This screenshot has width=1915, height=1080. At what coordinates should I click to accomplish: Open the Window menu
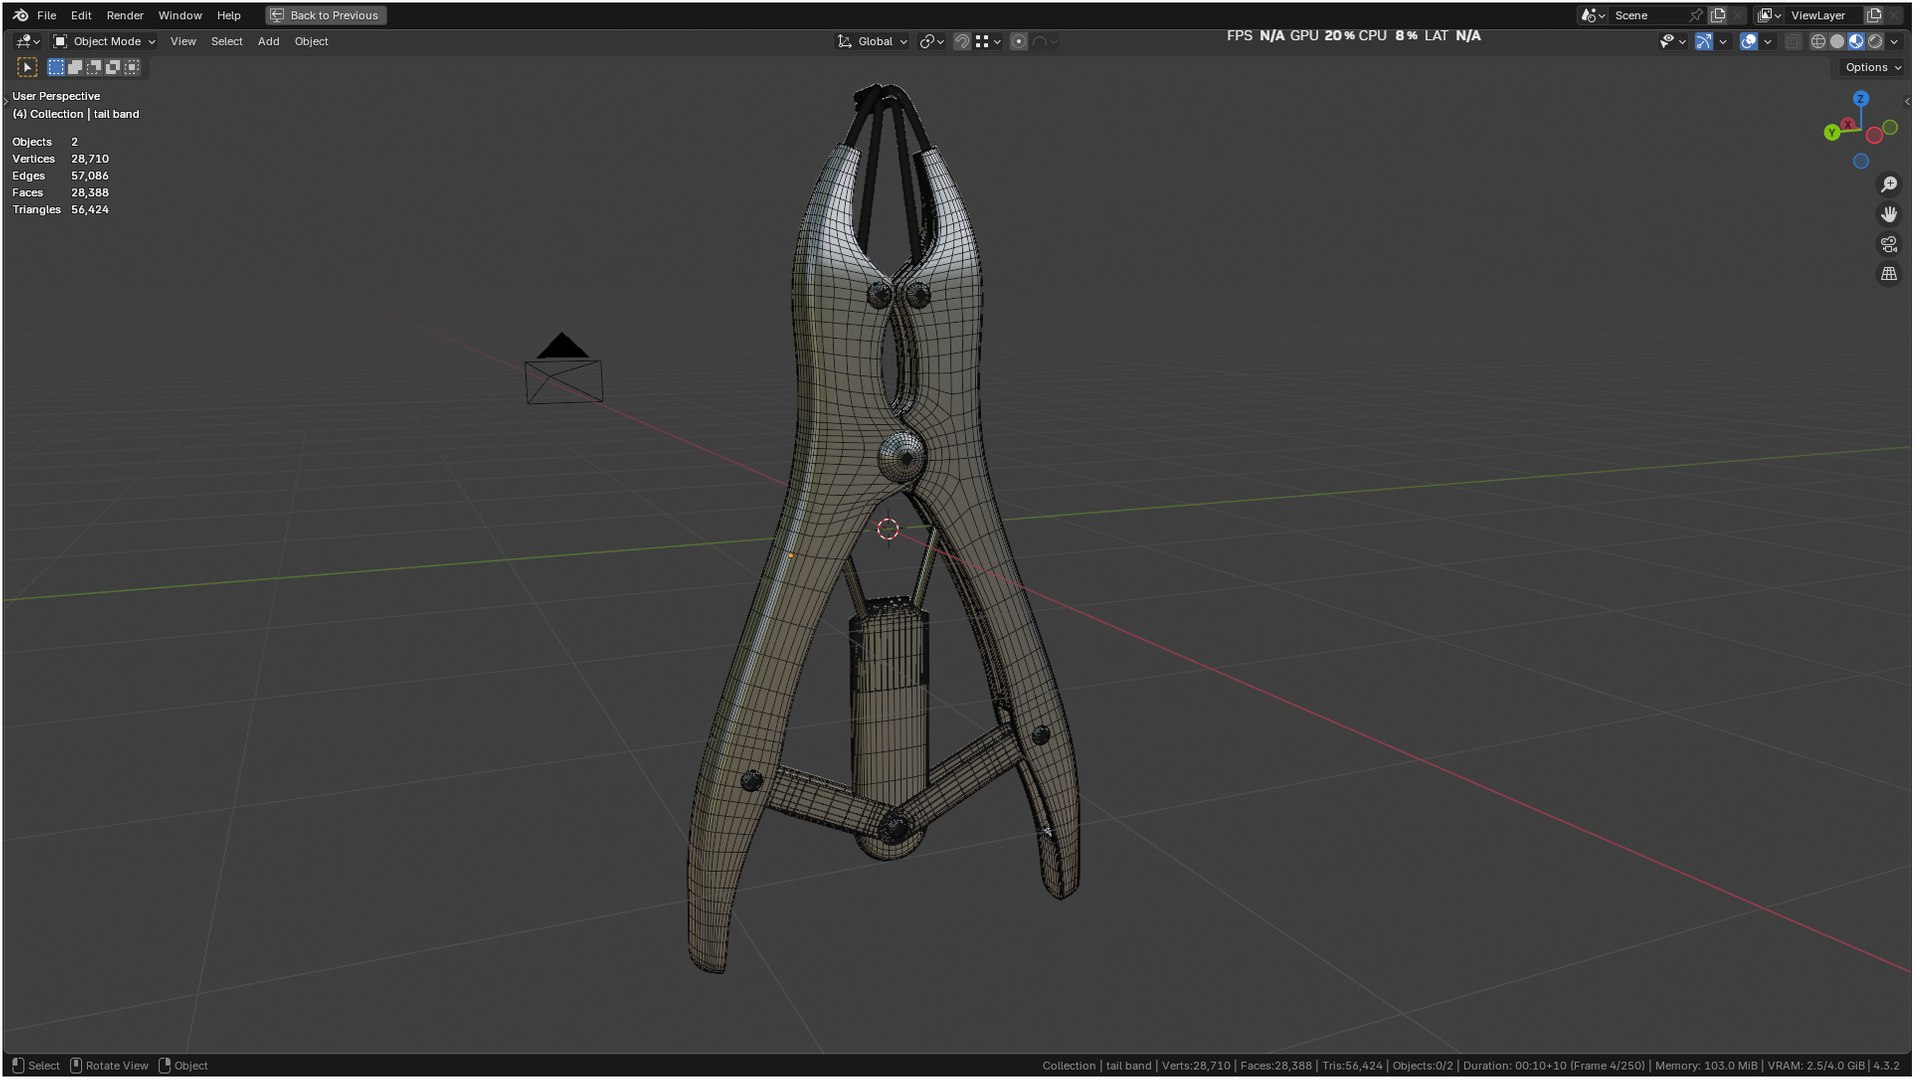click(180, 15)
